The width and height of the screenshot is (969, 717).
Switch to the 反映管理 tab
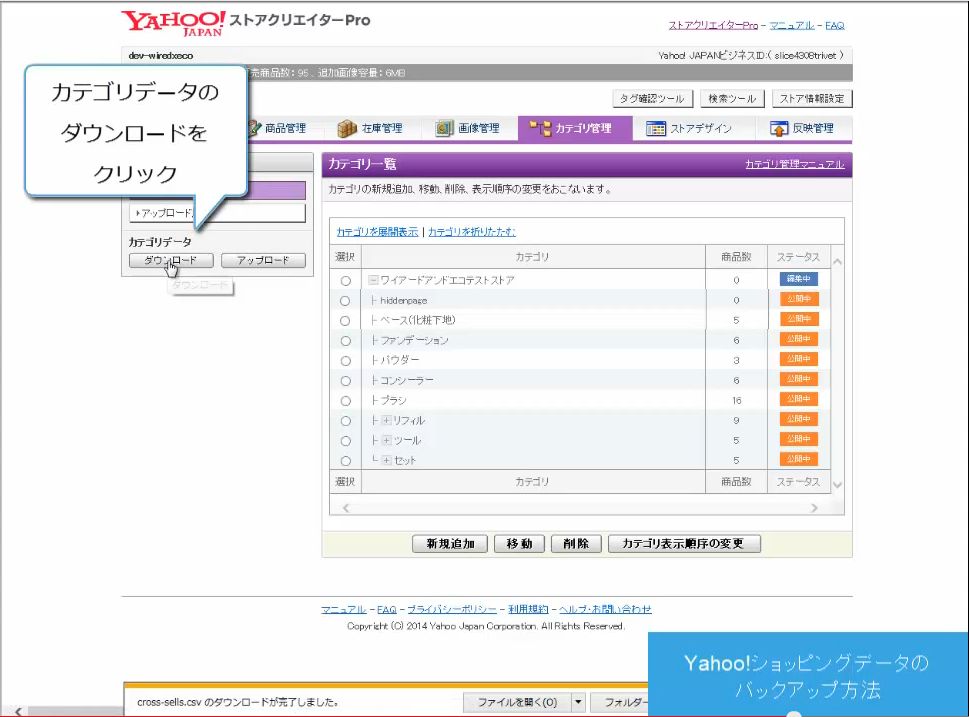(803, 129)
